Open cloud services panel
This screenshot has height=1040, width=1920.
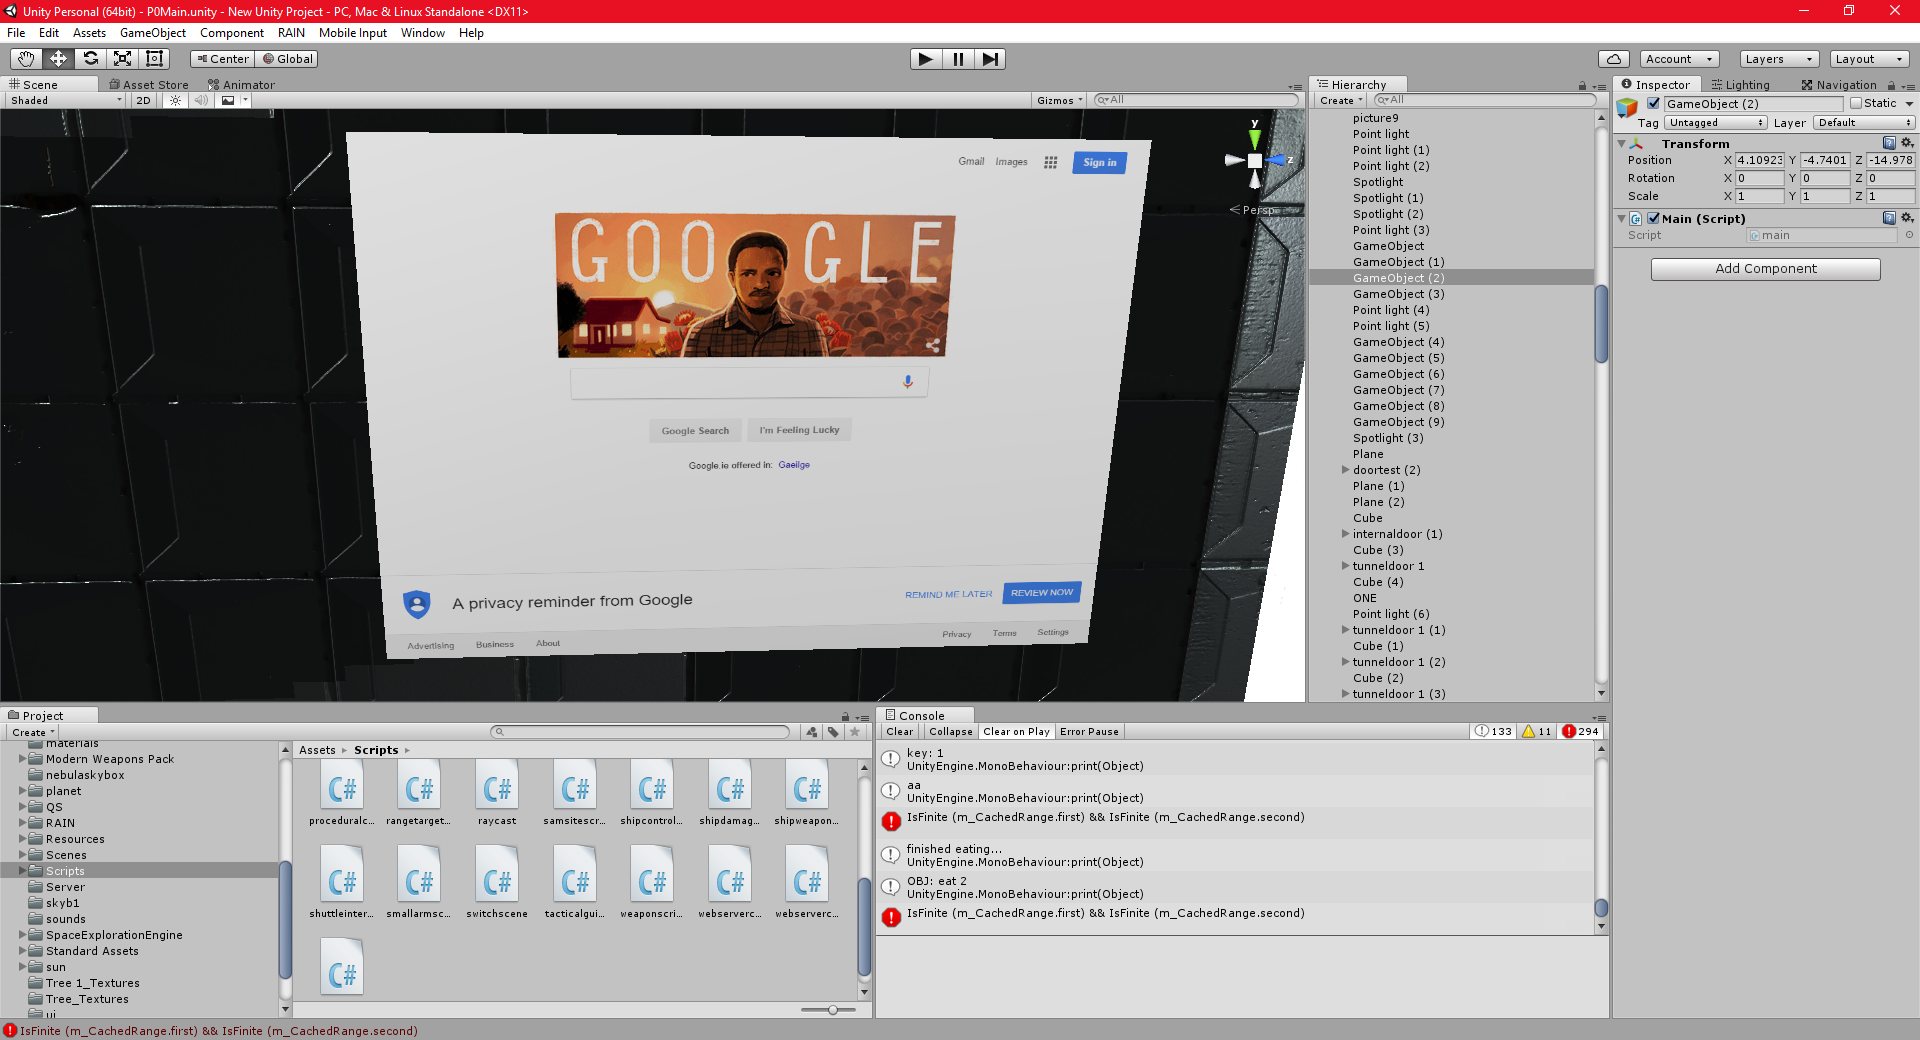(x=1613, y=59)
